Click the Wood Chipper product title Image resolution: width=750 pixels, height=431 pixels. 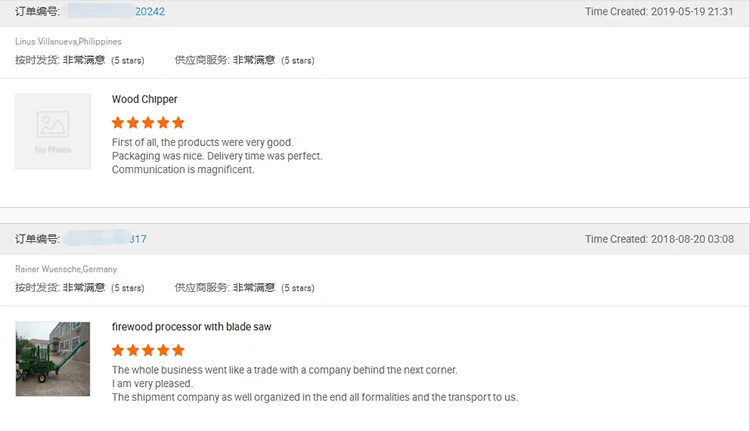144,99
